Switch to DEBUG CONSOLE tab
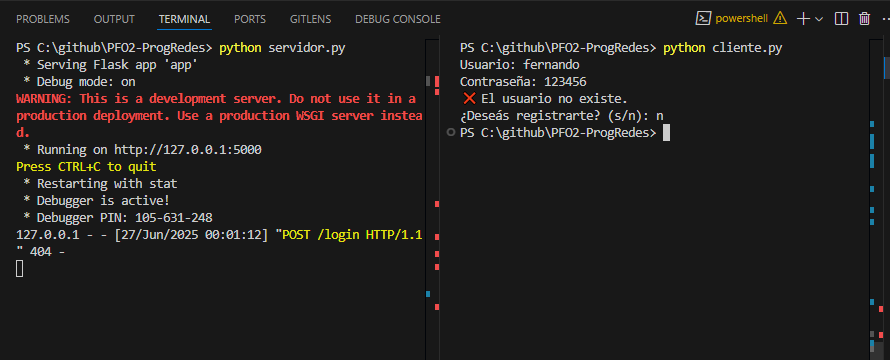The image size is (890, 360). (x=397, y=19)
